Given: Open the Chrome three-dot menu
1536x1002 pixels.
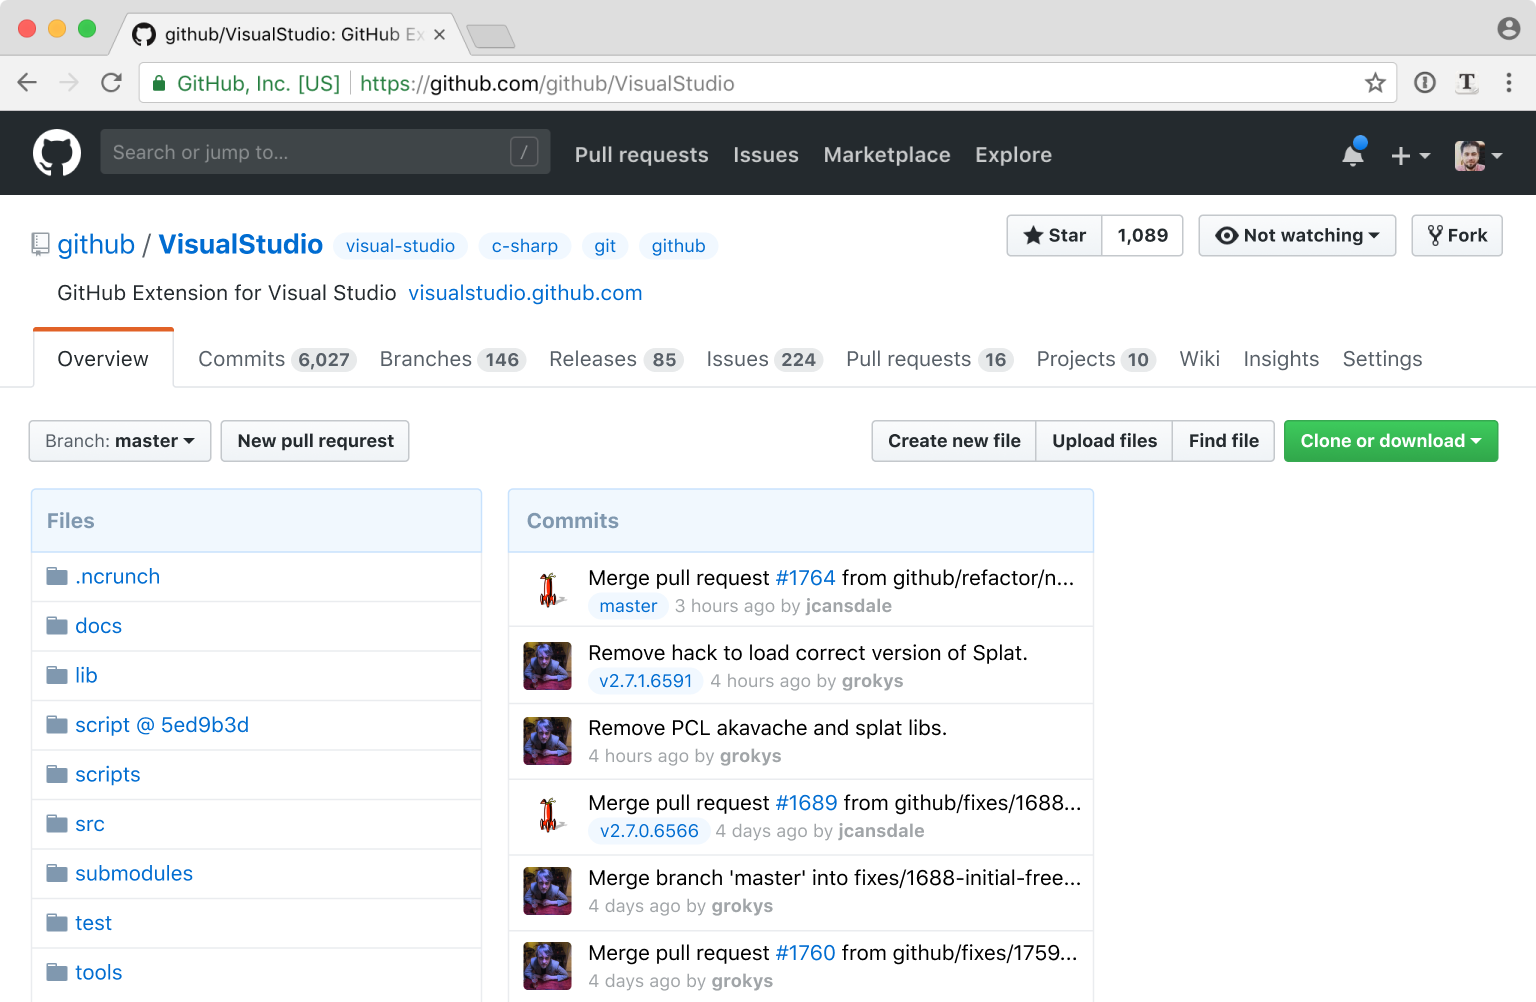Looking at the screenshot, I should point(1508,83).
